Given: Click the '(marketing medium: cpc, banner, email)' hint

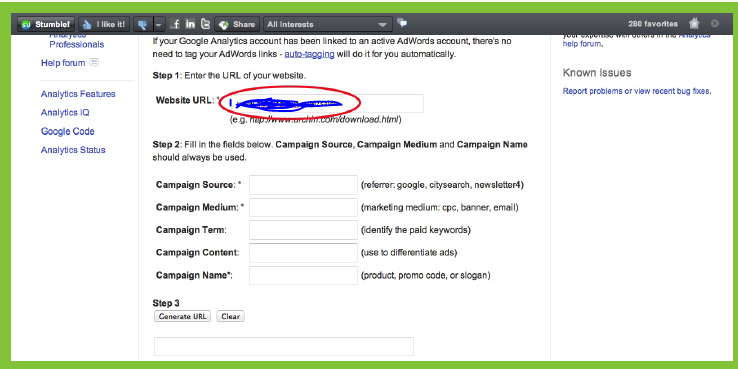Looking at the screenshot, I should coord(440,207).
